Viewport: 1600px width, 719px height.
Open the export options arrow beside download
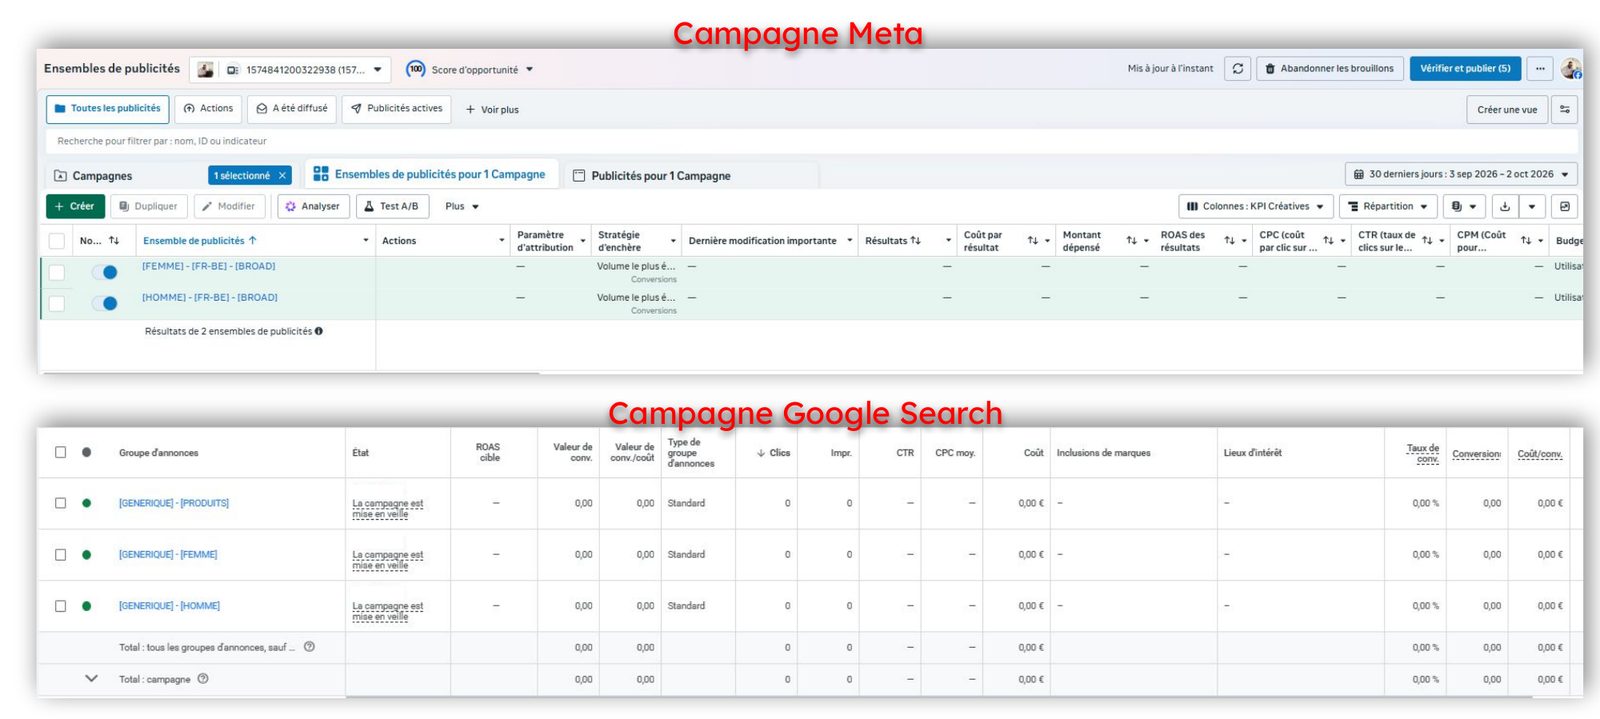coord(1532,206)
